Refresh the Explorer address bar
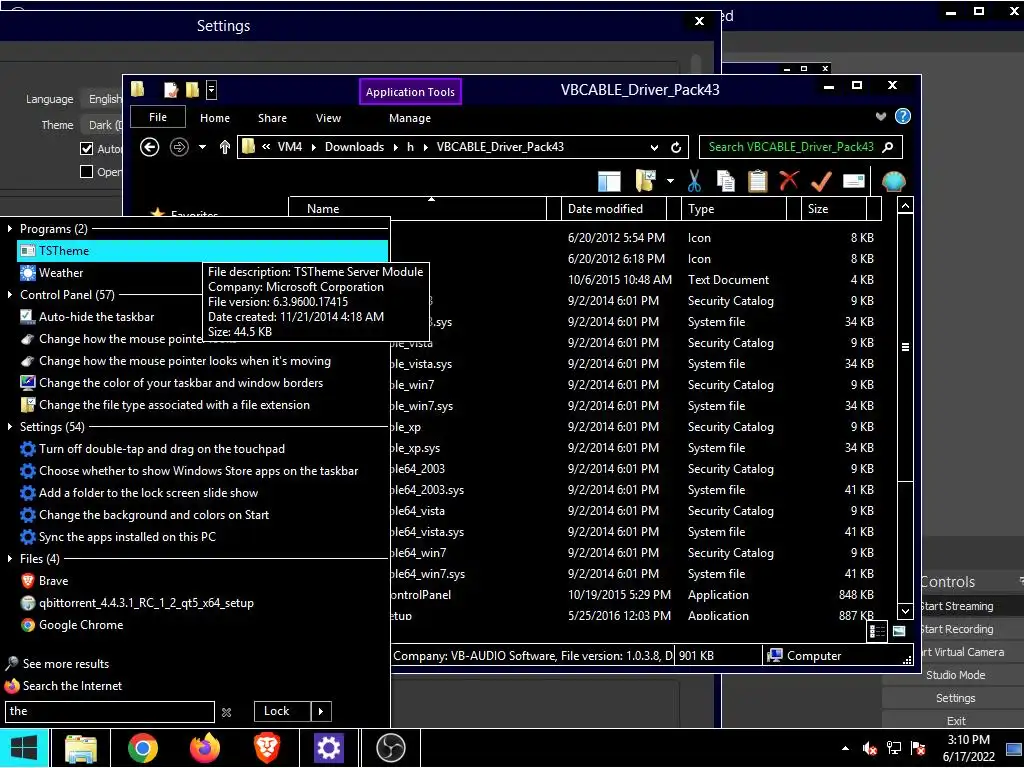This screenshot has height=768, width=1024. [x=677, y=148]
